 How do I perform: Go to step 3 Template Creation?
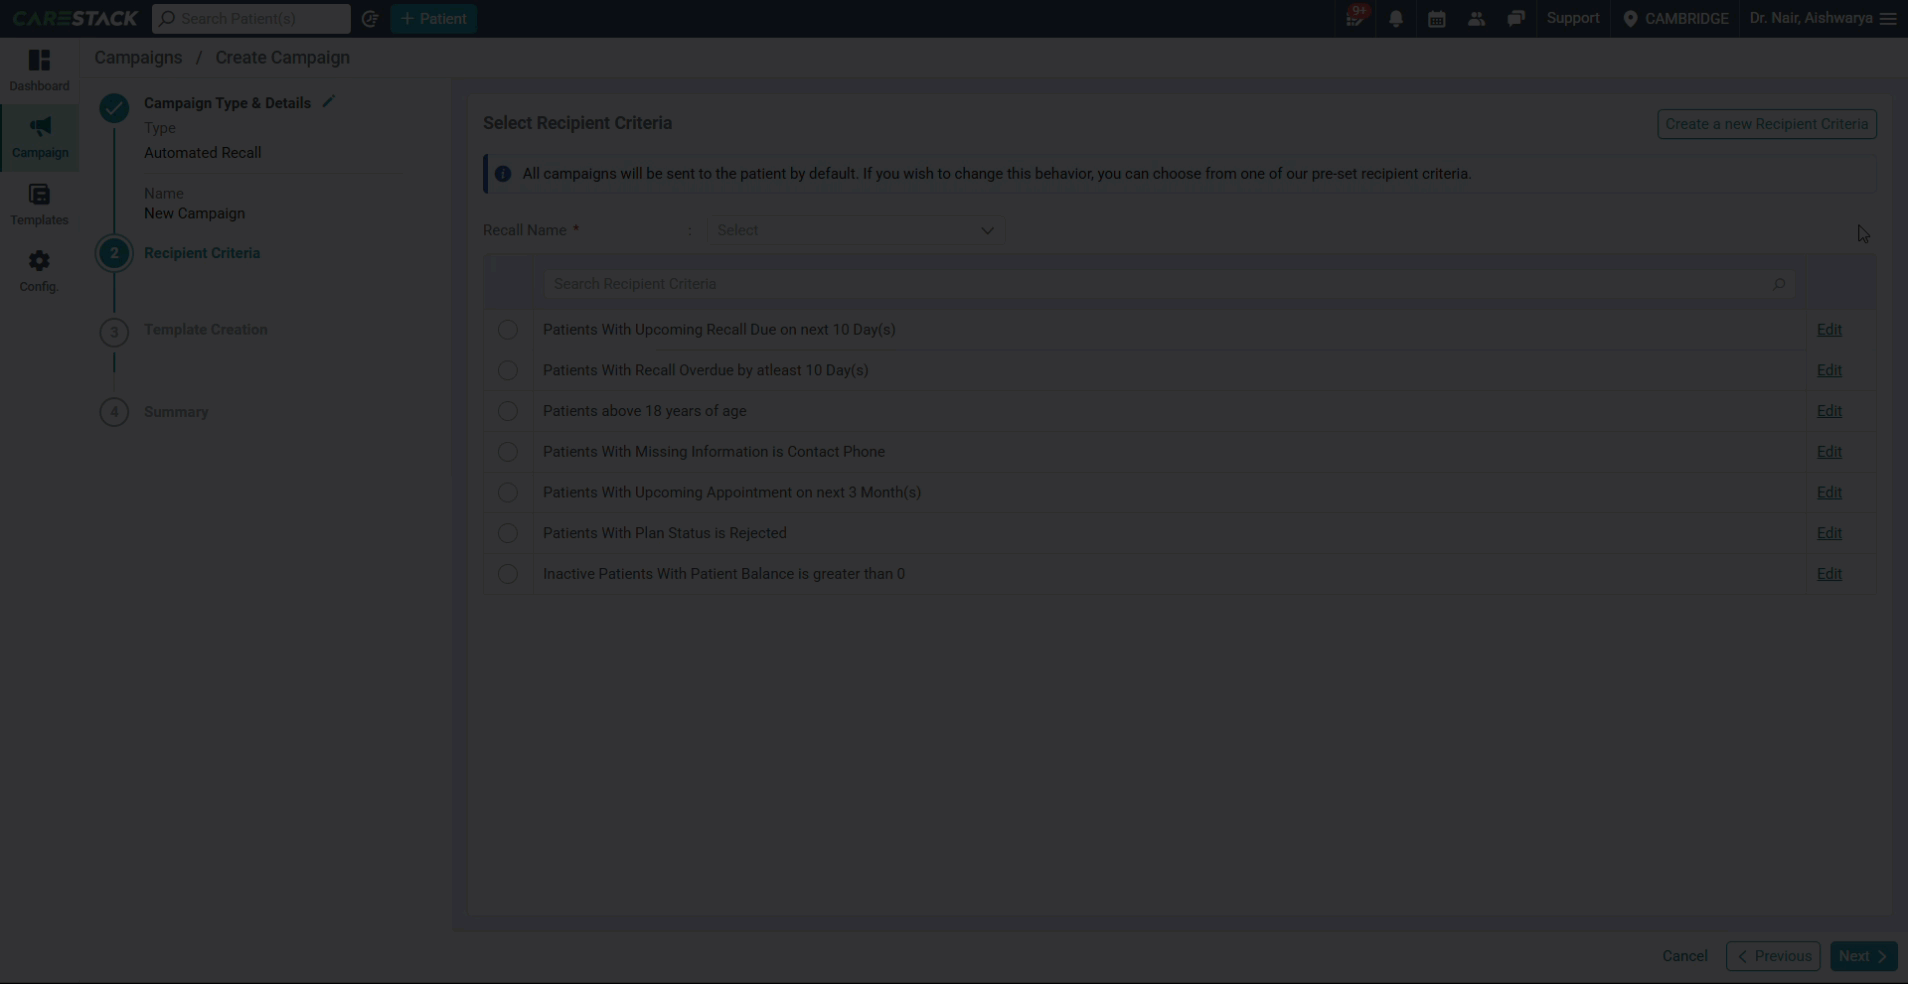(205, 329)
